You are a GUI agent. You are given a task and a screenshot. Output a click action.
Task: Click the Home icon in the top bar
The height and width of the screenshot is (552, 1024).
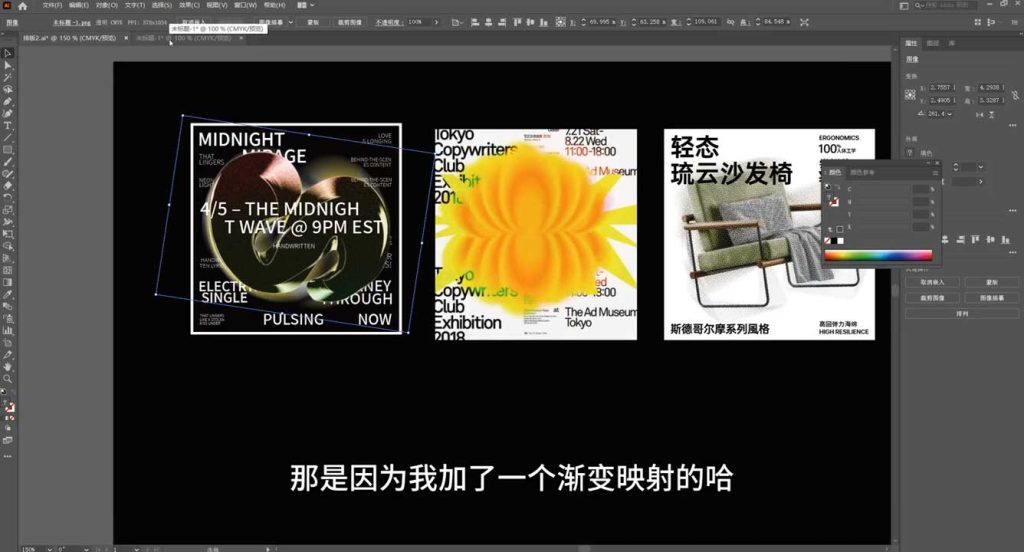[23, 5]
